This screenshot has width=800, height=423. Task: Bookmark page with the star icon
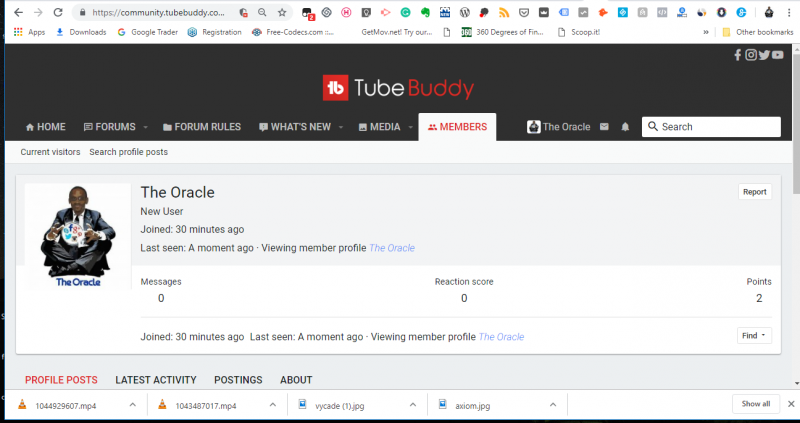[x=281, y=13]
